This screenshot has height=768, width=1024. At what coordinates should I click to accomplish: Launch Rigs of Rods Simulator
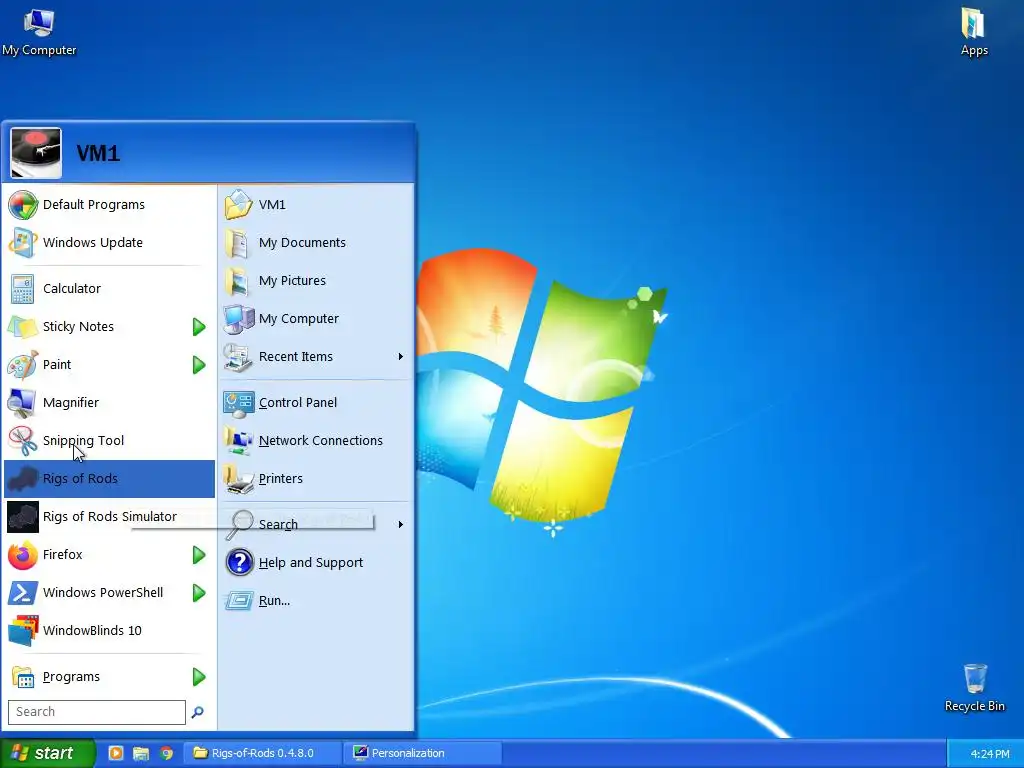click(109, 517)
